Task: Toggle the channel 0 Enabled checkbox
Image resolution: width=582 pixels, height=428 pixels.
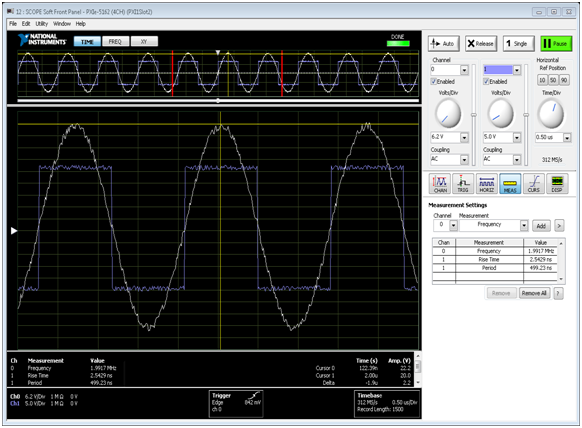Action: (x=434, y=81)
